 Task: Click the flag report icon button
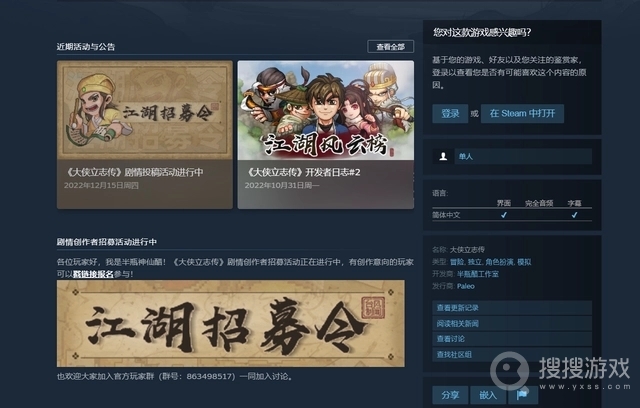click(x=522, y=395)
